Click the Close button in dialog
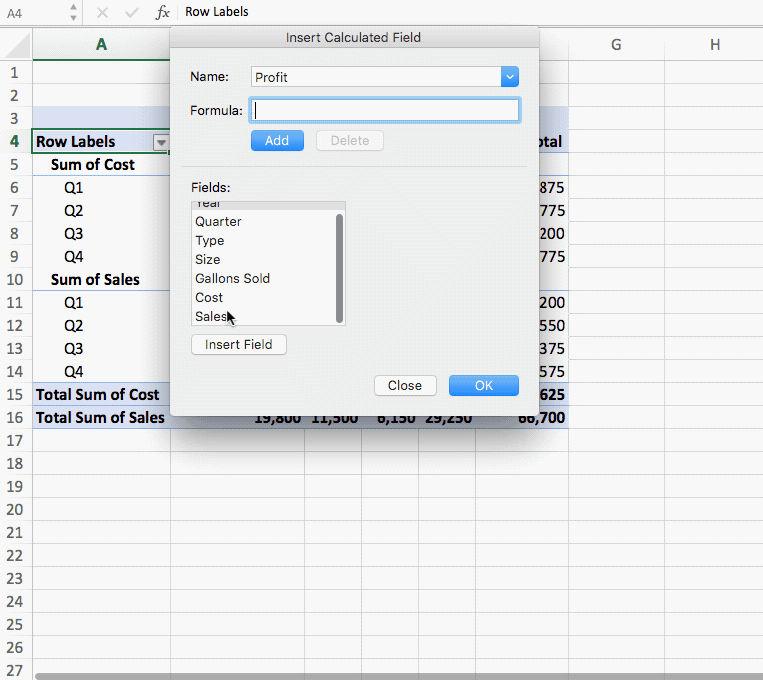The width and height of the screenshot is (763, 680). point(405,386)
